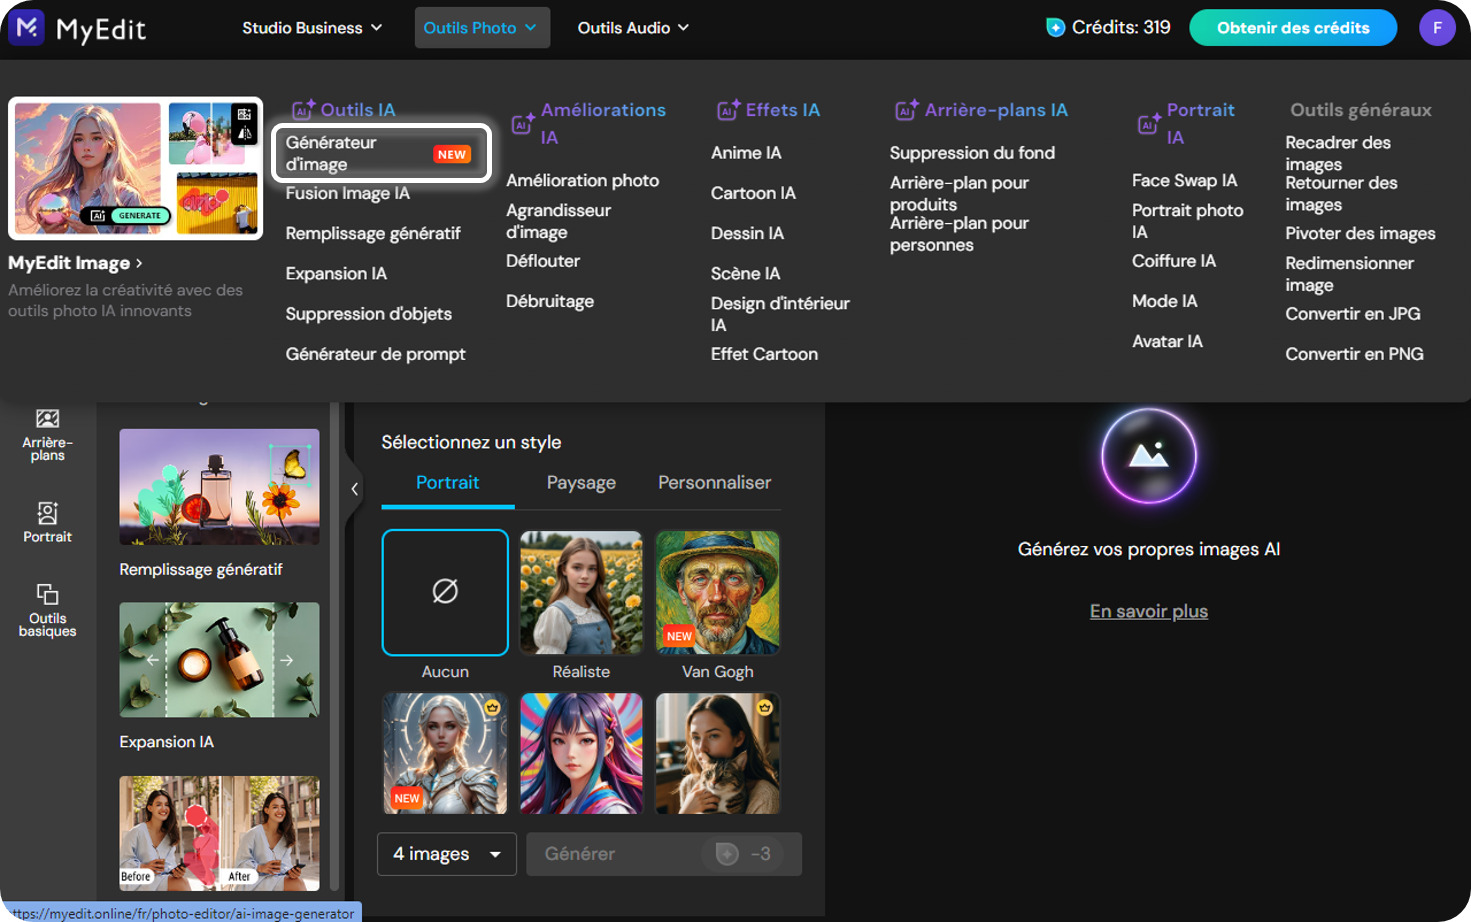Select the Déflouter tool
The height and width of the screenshot is (922, 1471).
point(543,261)
